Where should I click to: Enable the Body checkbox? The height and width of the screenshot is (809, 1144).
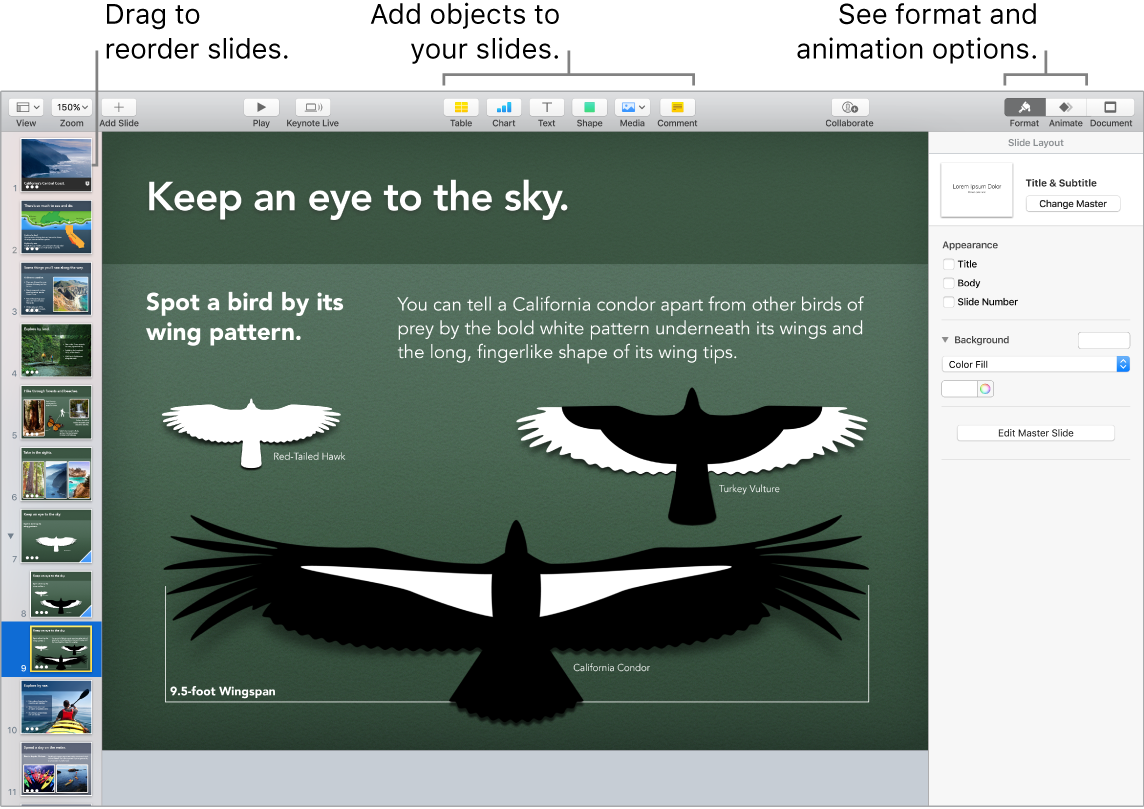pos(947,283)
